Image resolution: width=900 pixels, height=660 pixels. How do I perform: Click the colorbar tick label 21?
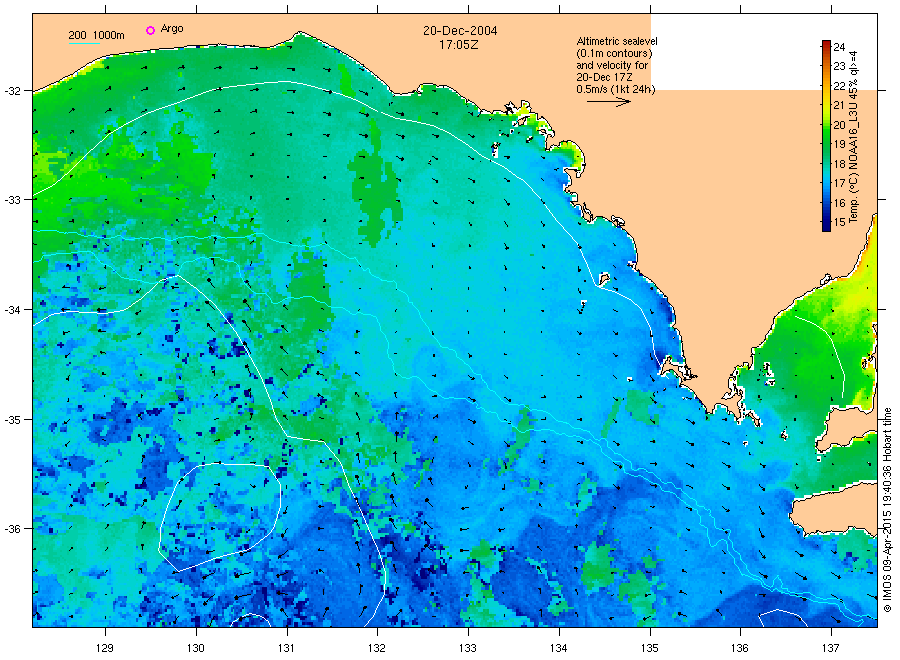click(839, 105)
